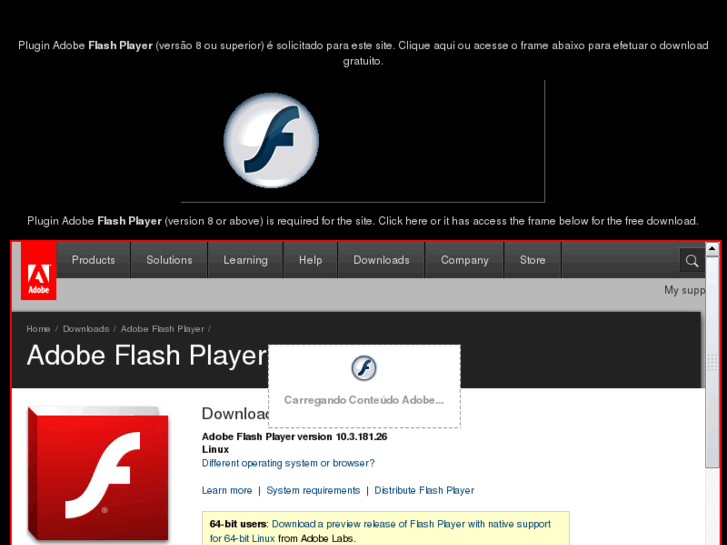Click 'Different operating system or browser?' link
727x545 pixels.
tap(288, 463)
